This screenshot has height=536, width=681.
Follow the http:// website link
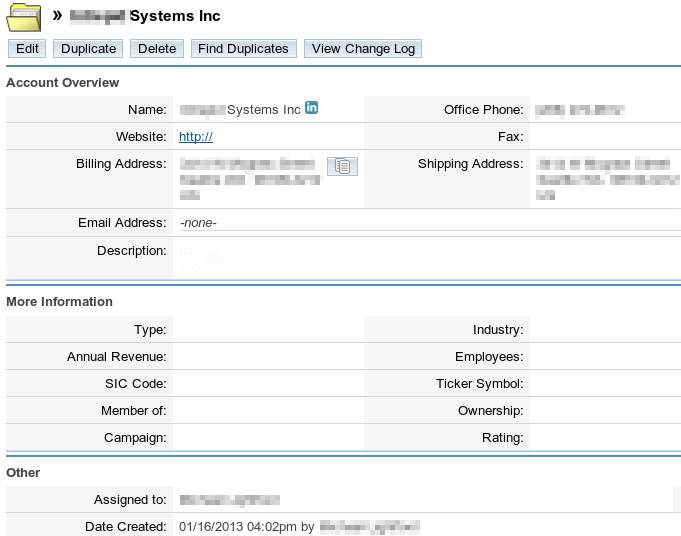click(196, 137)
